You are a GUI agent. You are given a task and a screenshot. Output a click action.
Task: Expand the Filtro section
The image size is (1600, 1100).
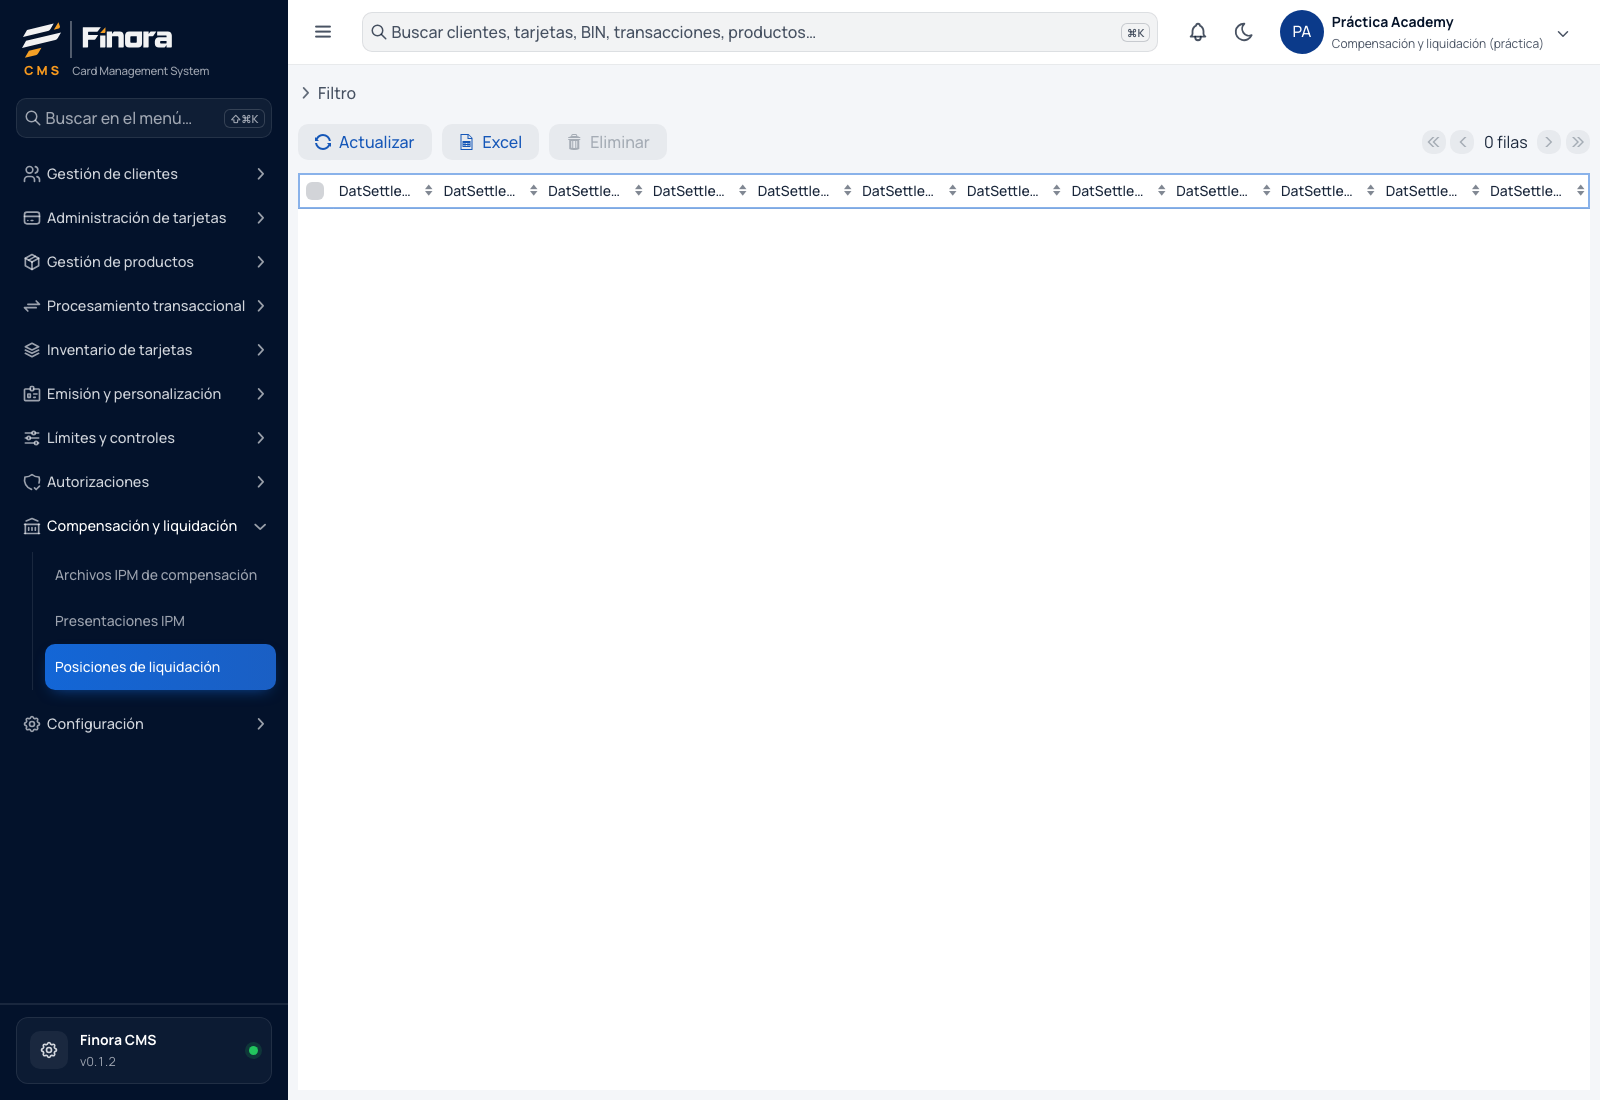328,93
